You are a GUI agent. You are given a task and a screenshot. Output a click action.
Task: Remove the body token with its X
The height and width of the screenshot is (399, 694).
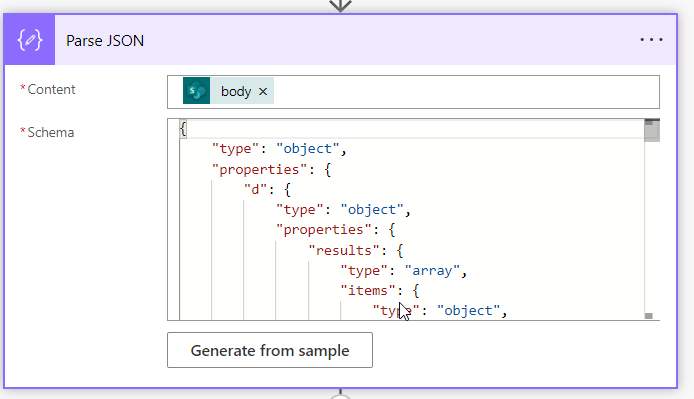pyautogui.click(x=263, y=91)
